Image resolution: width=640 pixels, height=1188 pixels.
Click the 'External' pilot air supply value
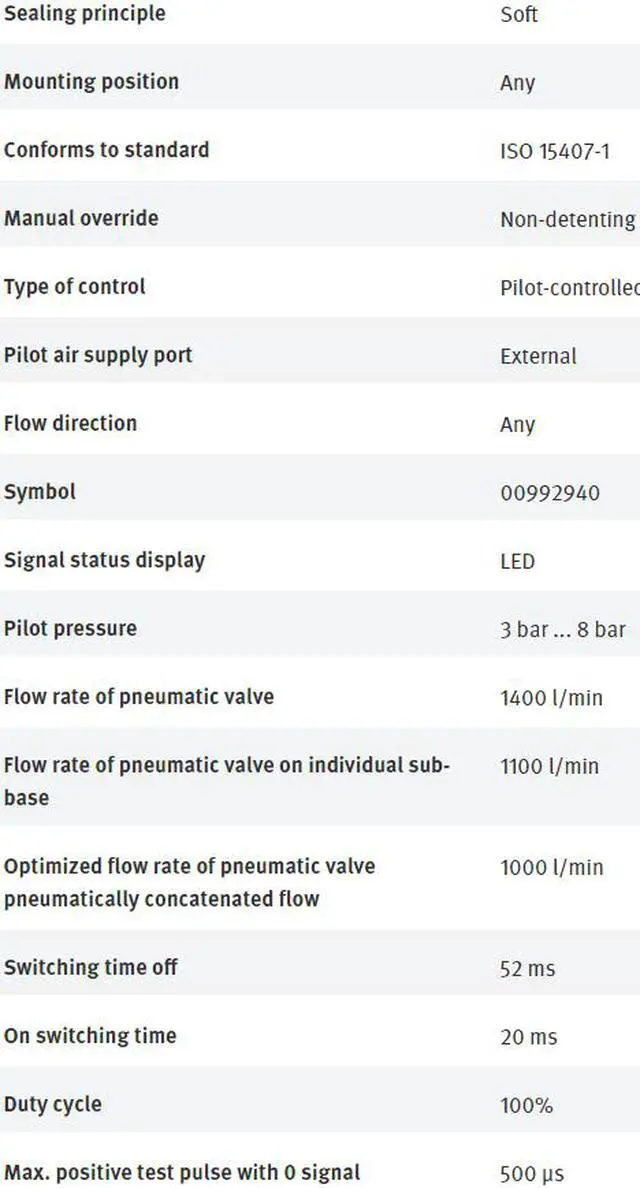coord(538,356)
